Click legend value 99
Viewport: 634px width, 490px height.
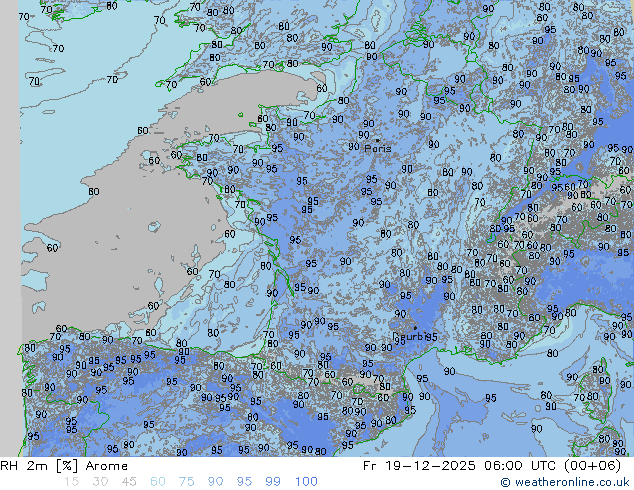pyautogui.click(x=273, y=482)
